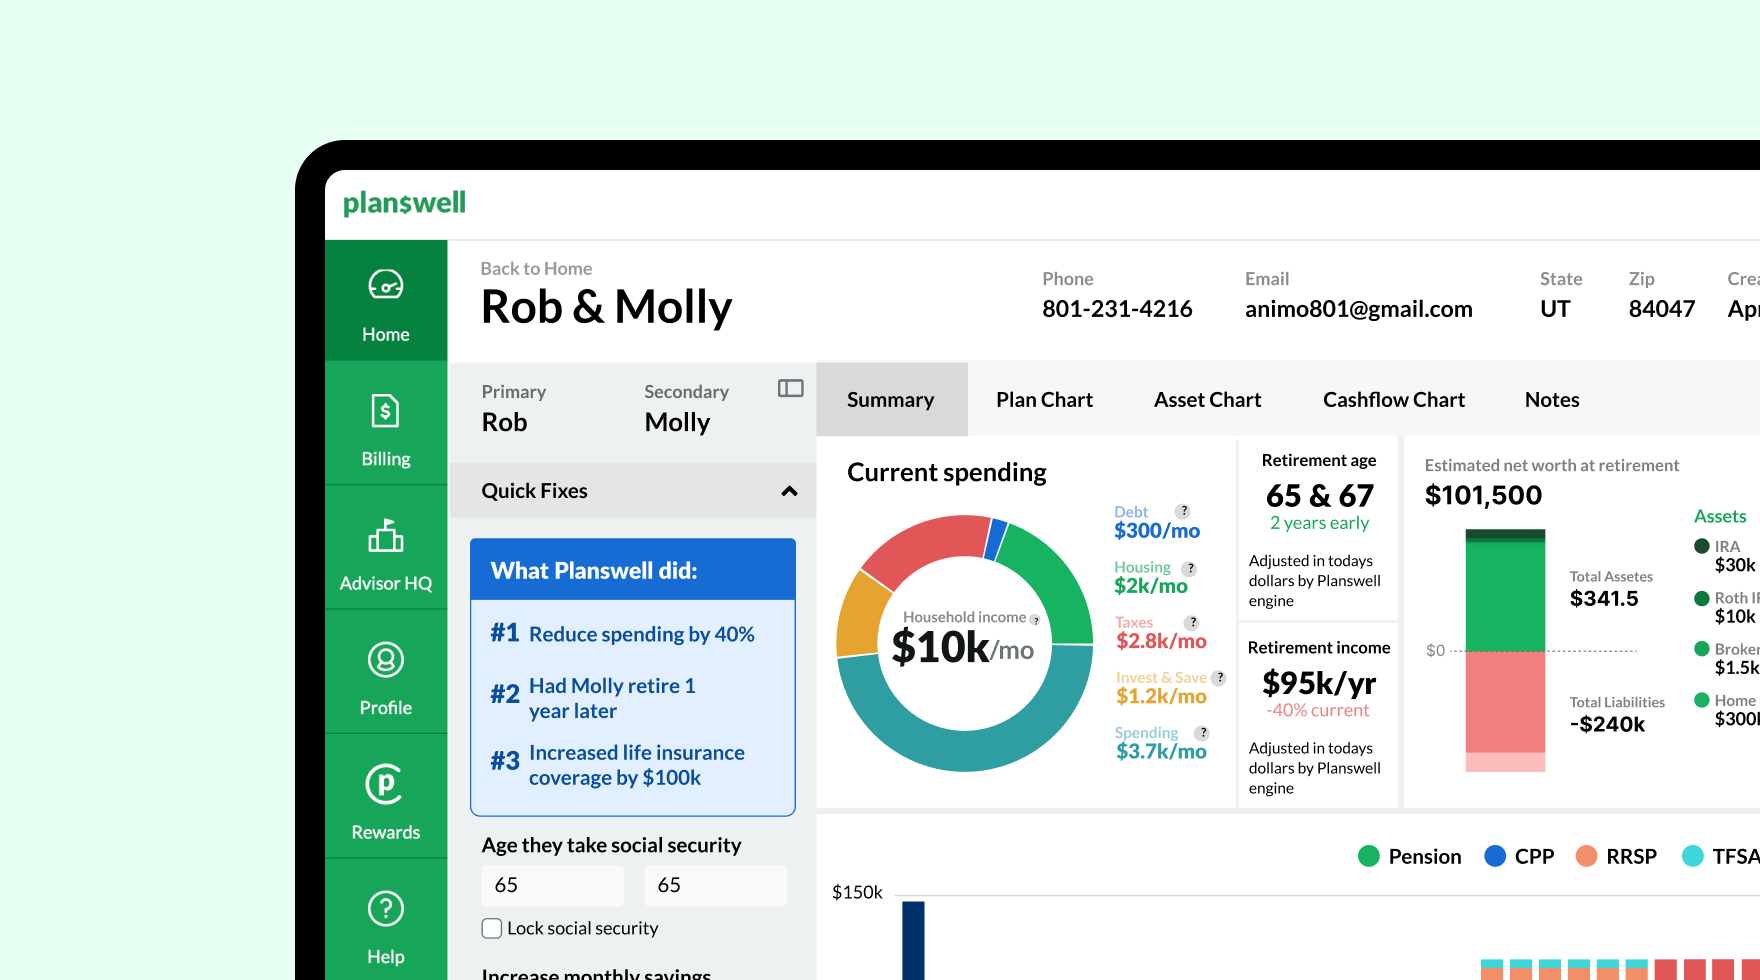
Task: Open the Cashflow Chart tab
Action: 1394,400
